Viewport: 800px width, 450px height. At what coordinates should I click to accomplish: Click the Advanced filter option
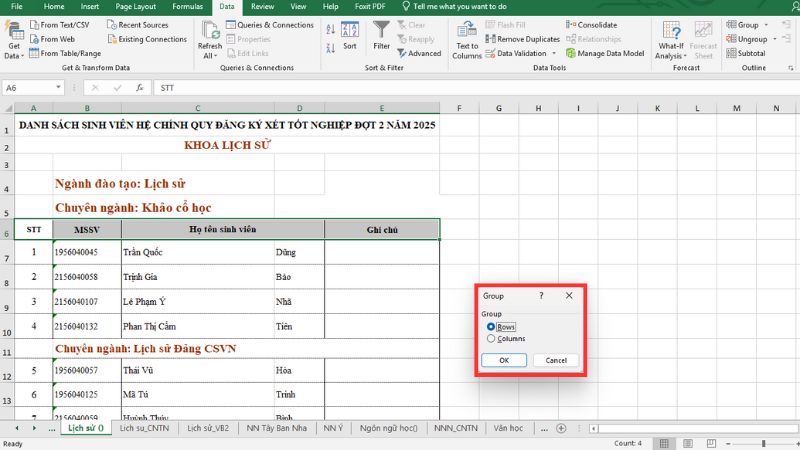tap(419, 53)
